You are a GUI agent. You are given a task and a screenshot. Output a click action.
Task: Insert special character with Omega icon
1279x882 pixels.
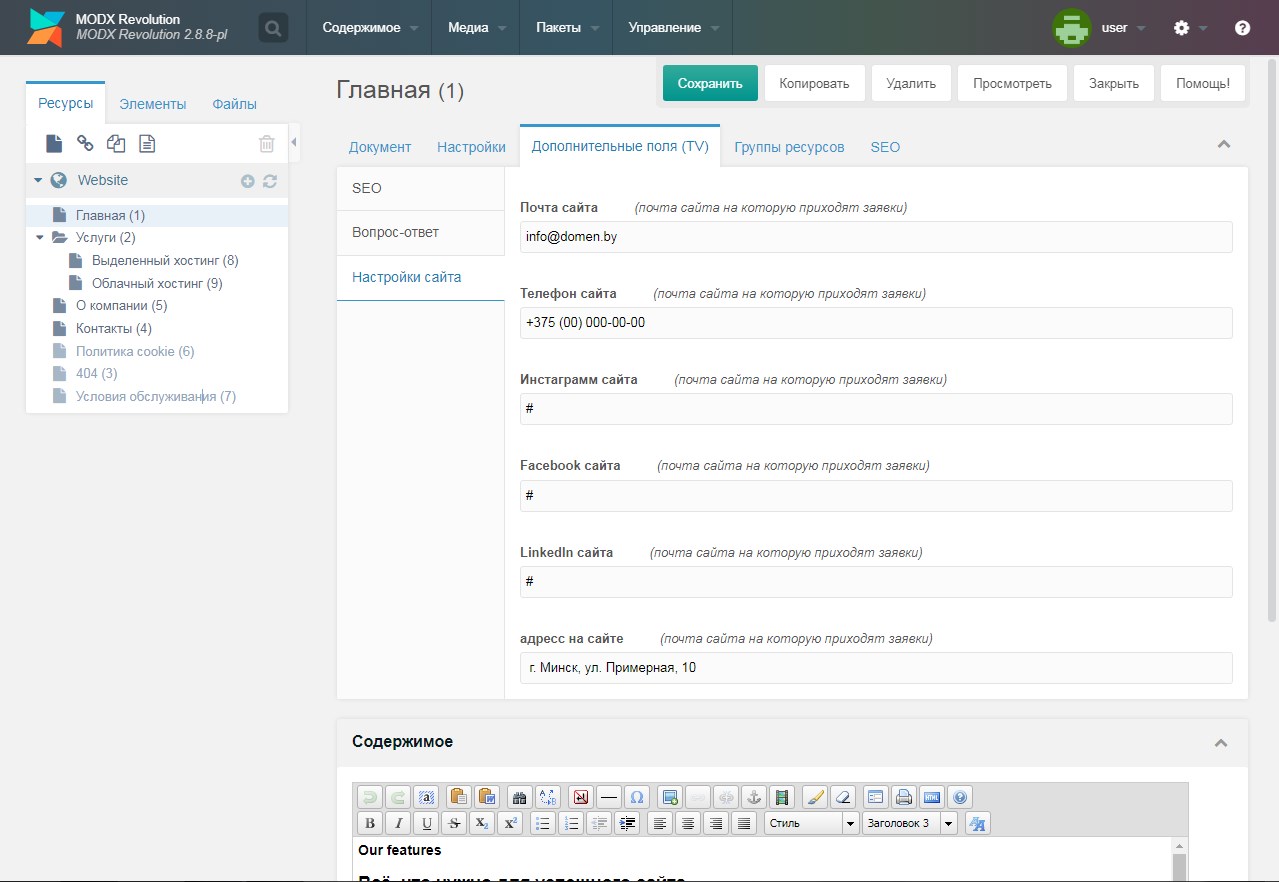point(636,797)
